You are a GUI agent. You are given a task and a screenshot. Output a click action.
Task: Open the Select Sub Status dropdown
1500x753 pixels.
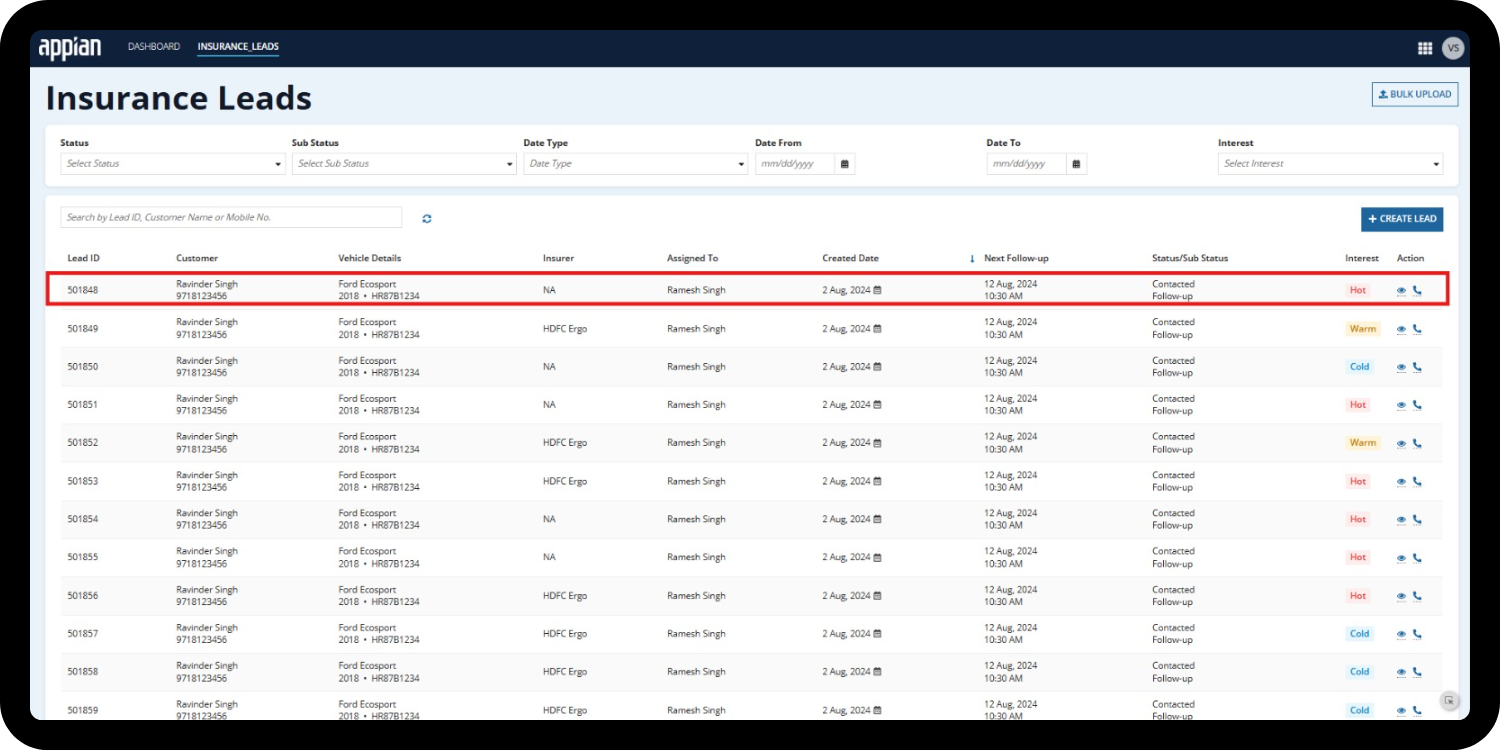[404, 164]
